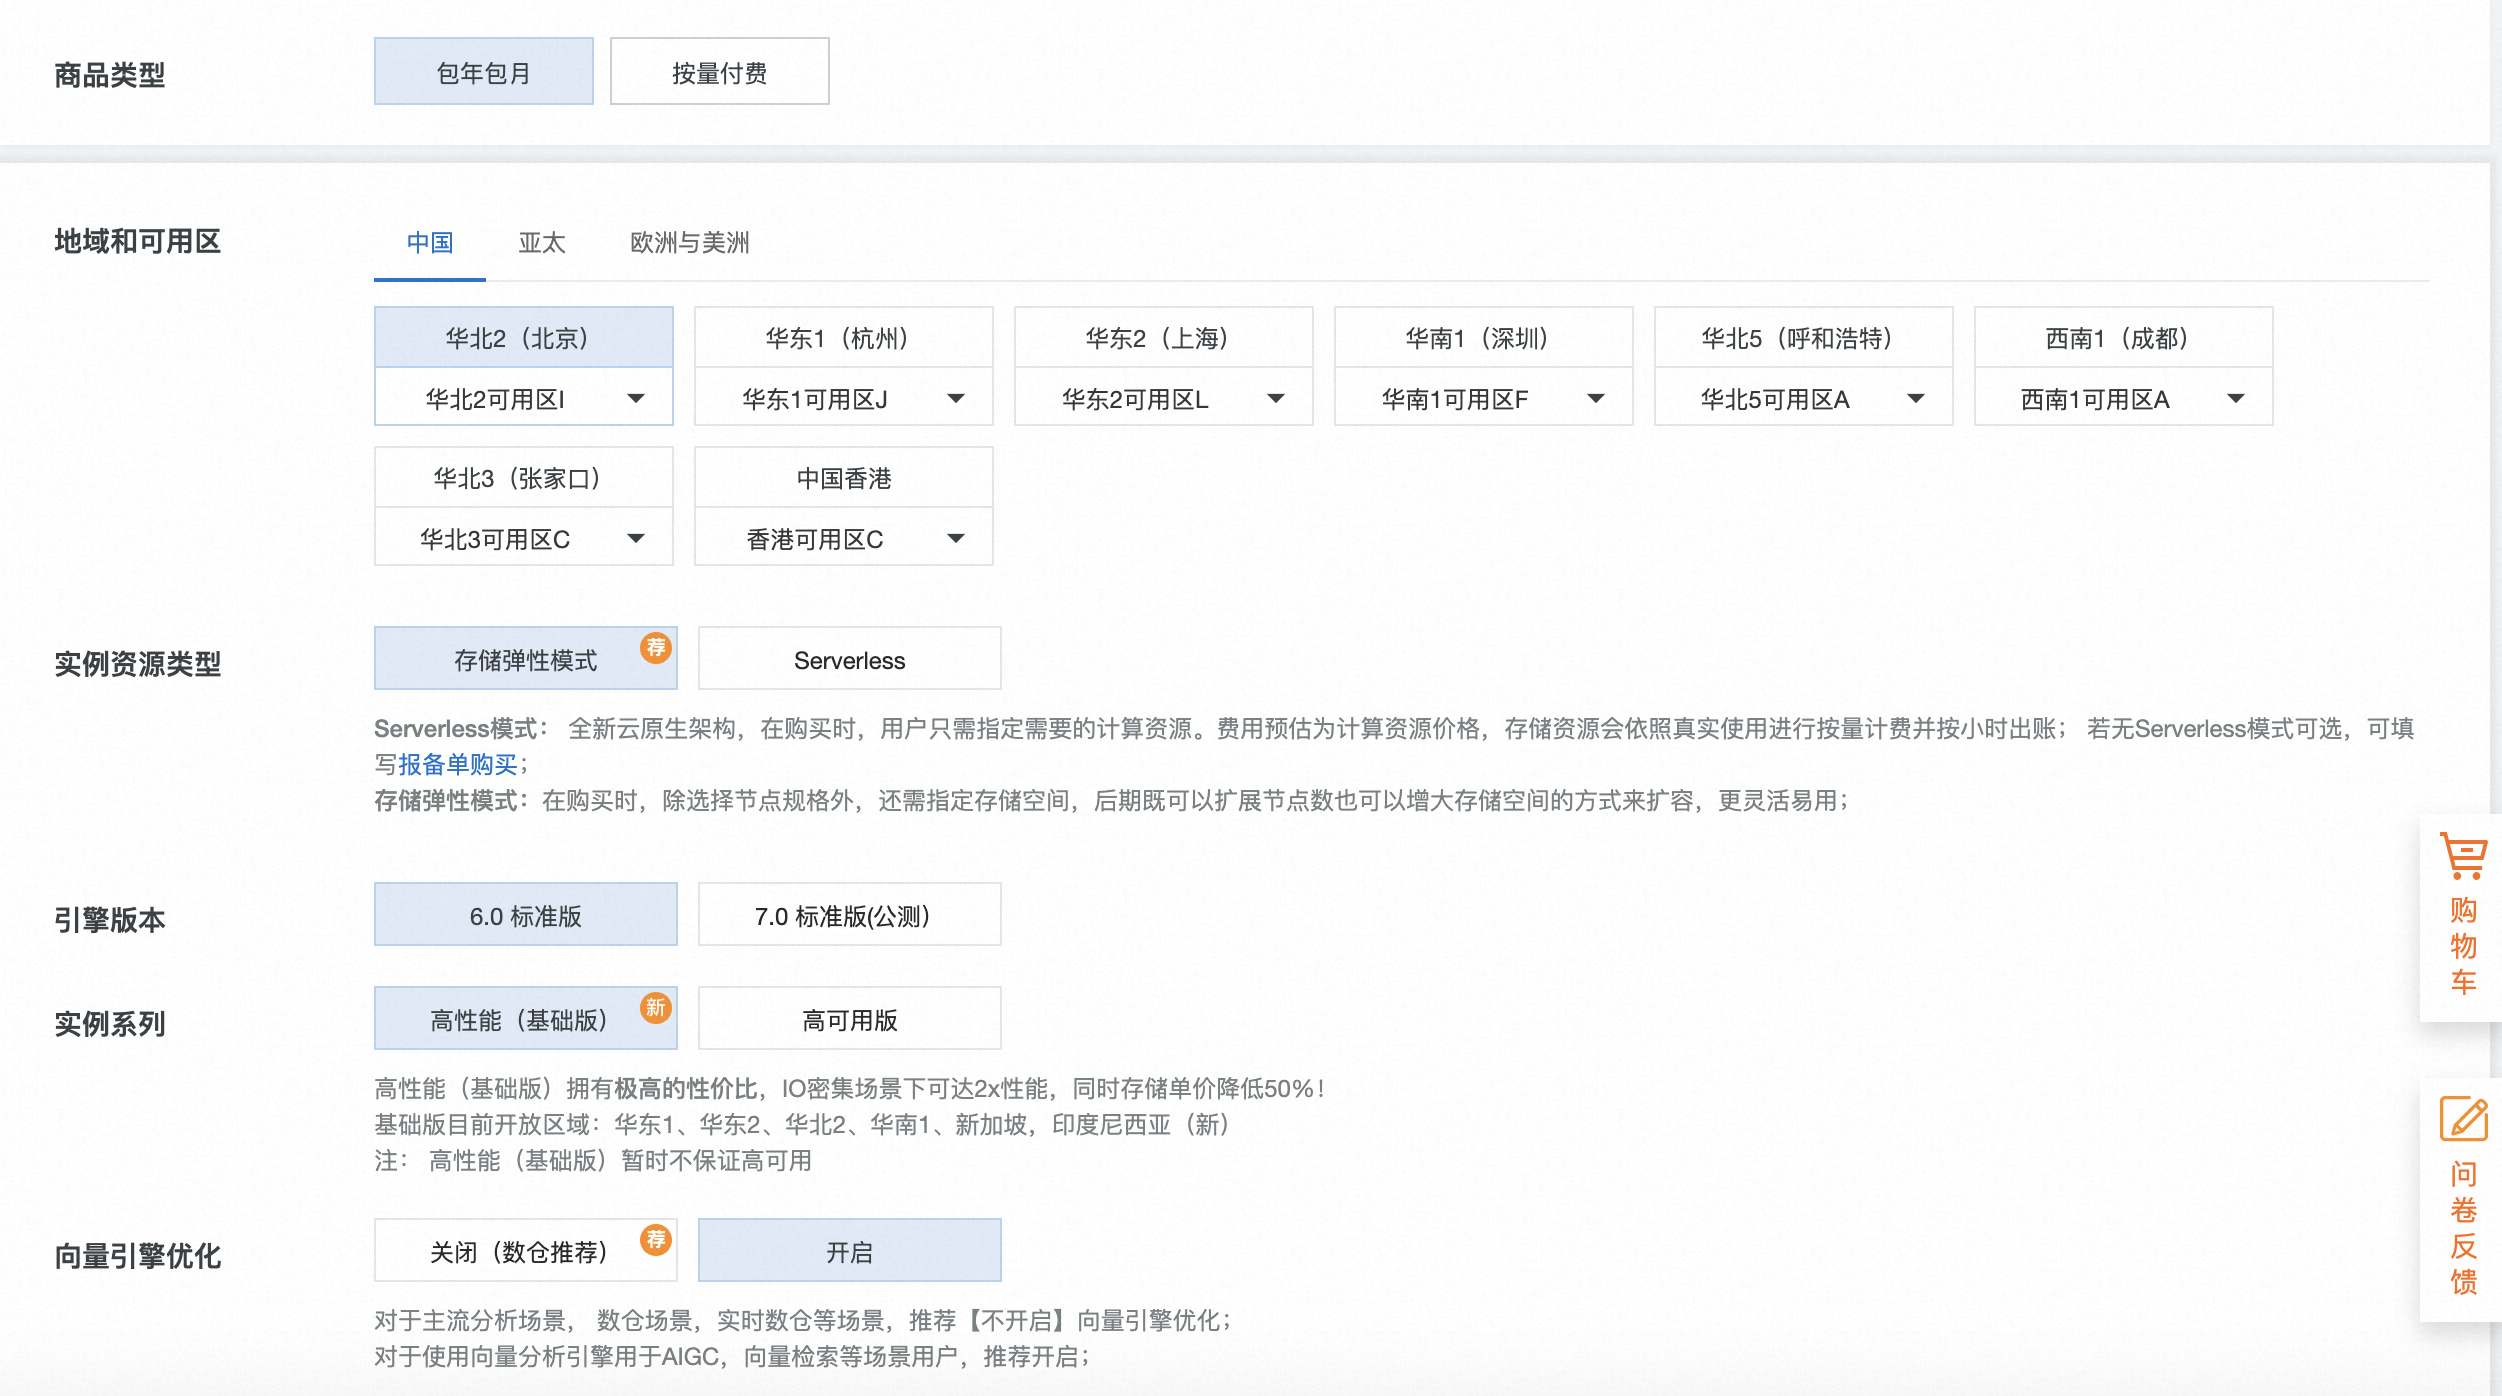Switch instance resource type to Serverless
This screenshot has width=2502, height=1396.
click(848, 658)
